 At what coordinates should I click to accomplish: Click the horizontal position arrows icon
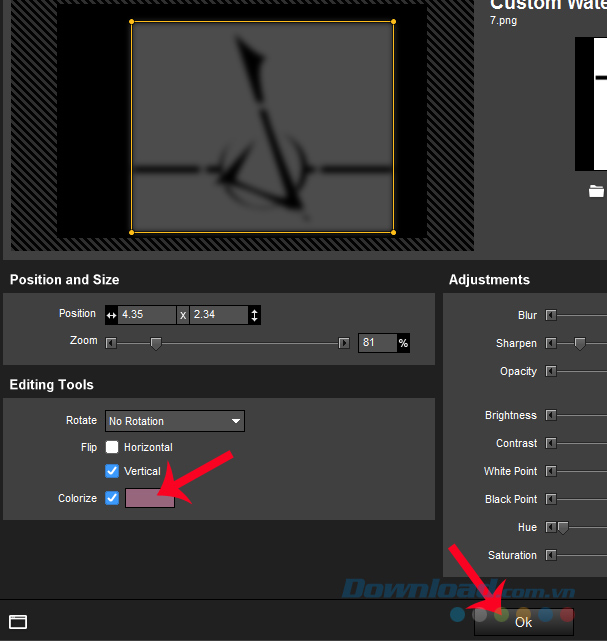111,315
